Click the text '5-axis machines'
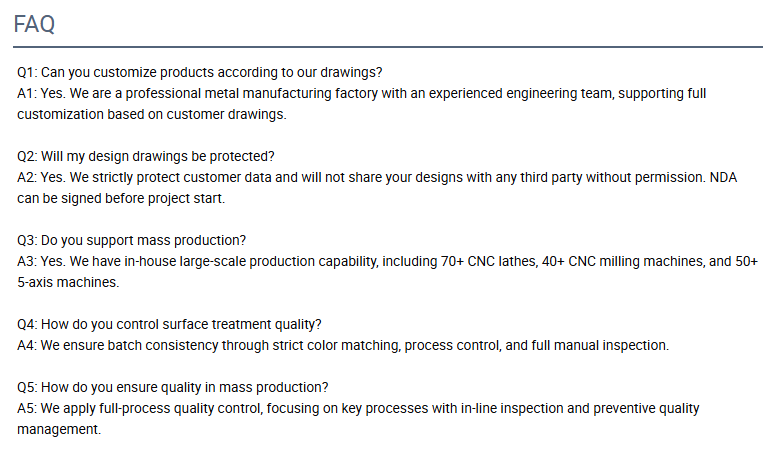This screenshot has width=773, height=457. coord(67,282)
